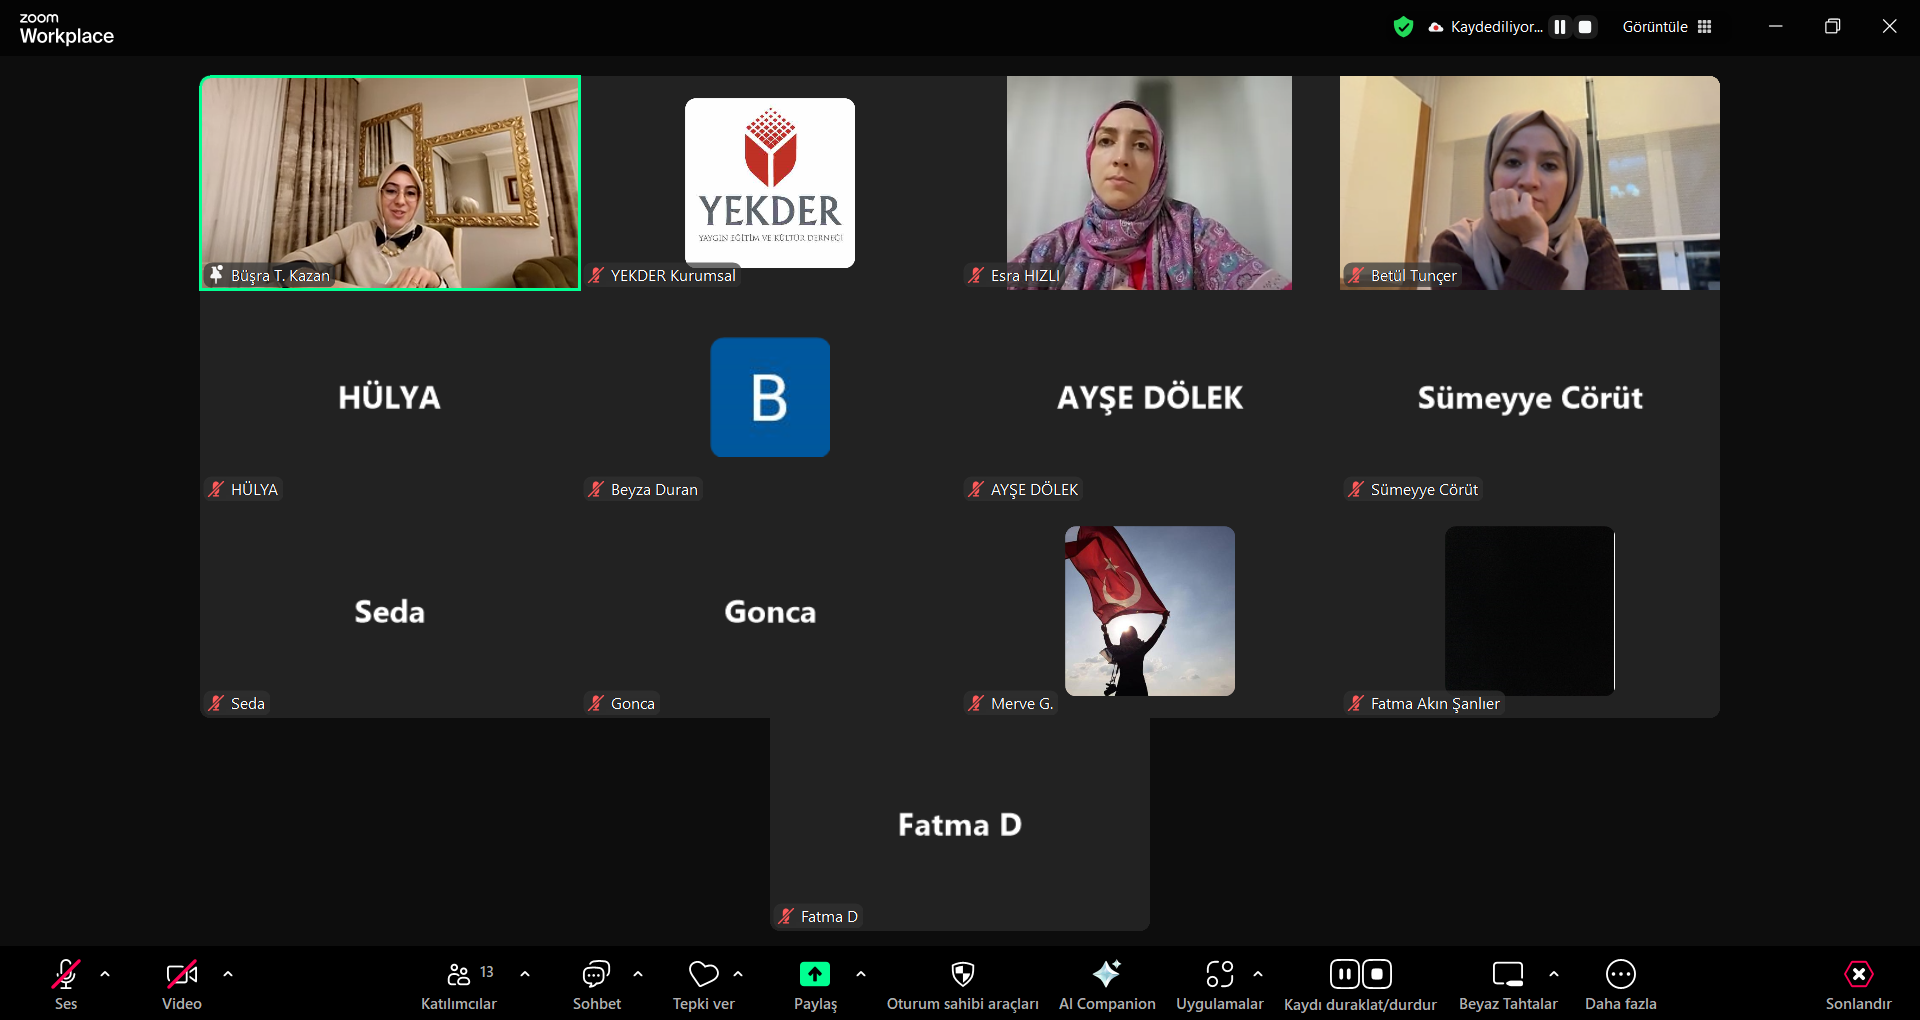1920x1020 pixels.
Task: Start camera with the Video button
Action: click(182, 984)
